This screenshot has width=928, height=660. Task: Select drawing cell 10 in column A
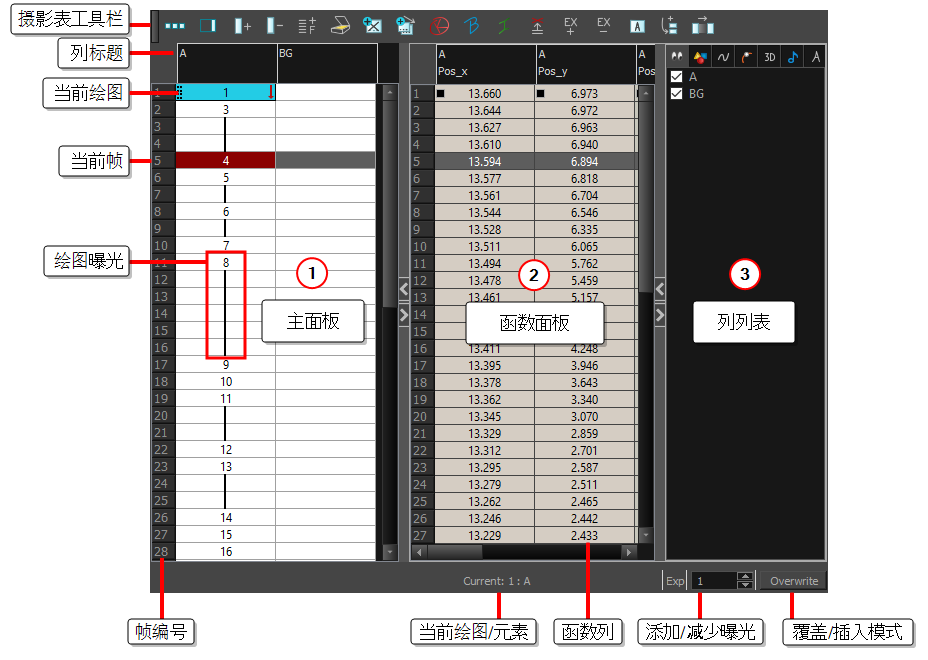point(225,382)
